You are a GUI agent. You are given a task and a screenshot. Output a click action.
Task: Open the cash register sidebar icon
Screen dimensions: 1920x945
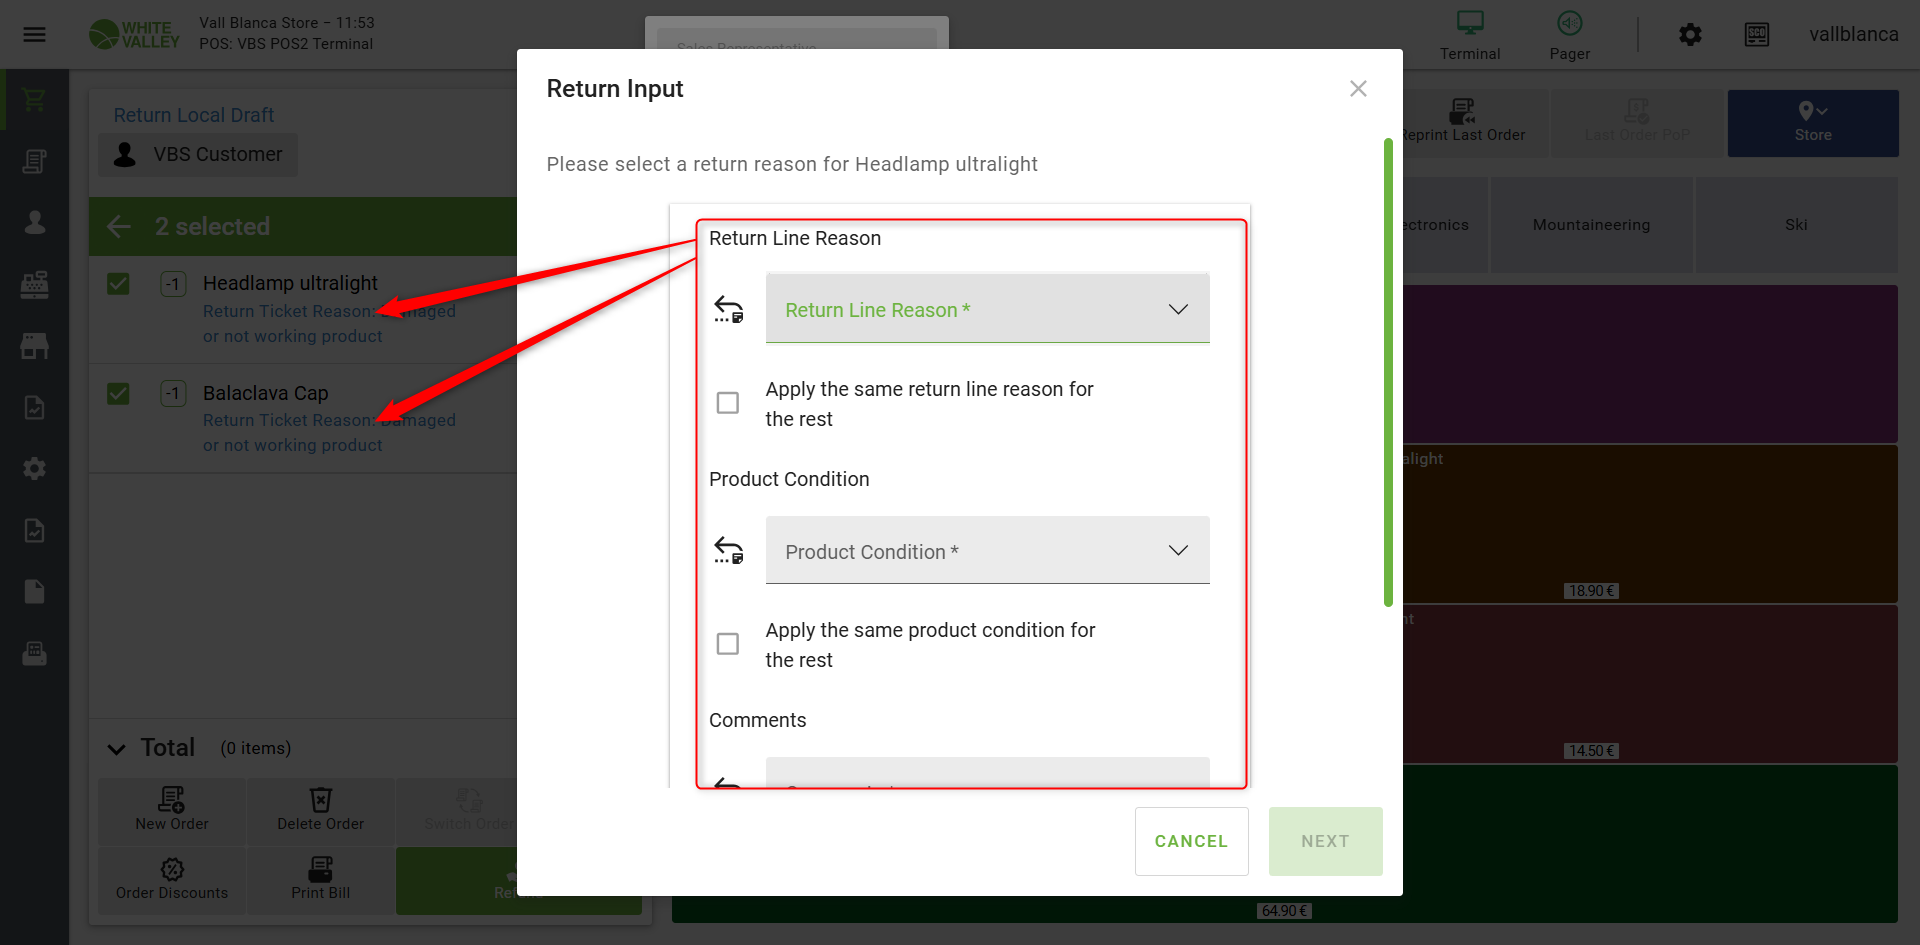click(34, 284)
